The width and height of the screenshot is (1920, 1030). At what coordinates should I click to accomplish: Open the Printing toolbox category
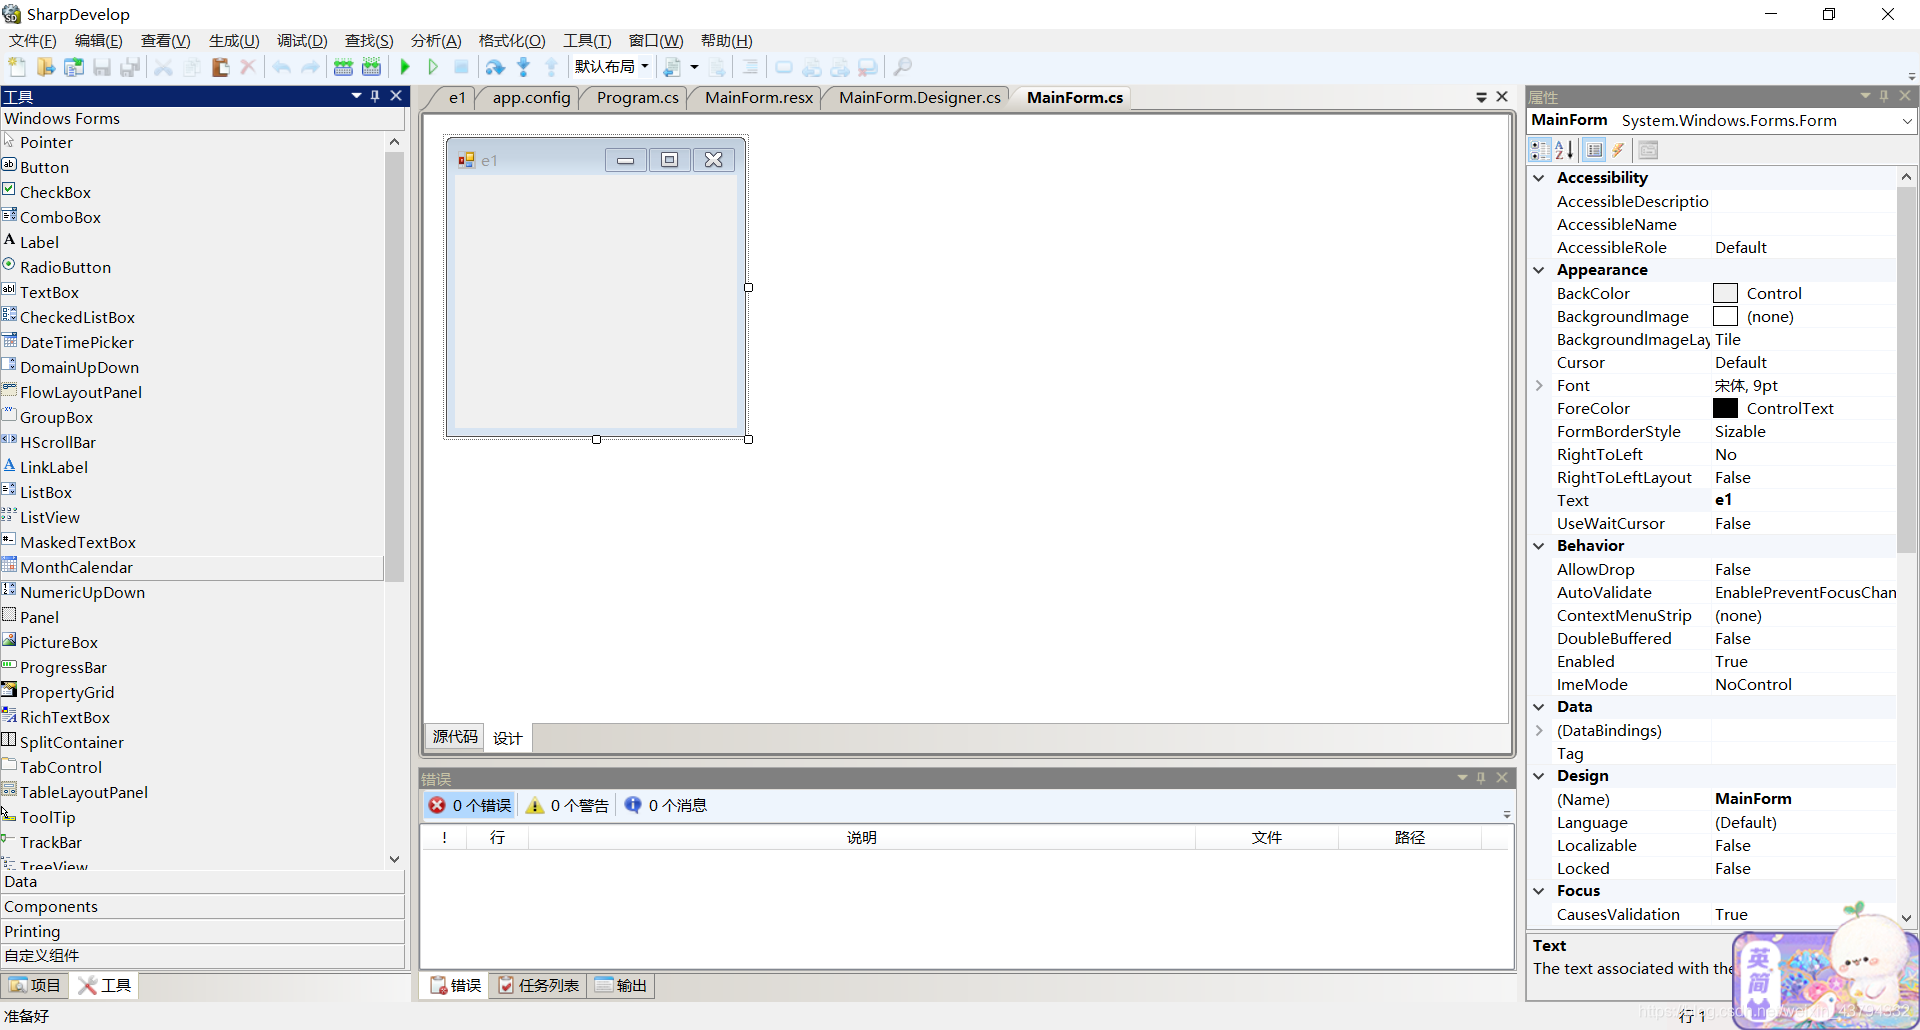pos(203,931)
